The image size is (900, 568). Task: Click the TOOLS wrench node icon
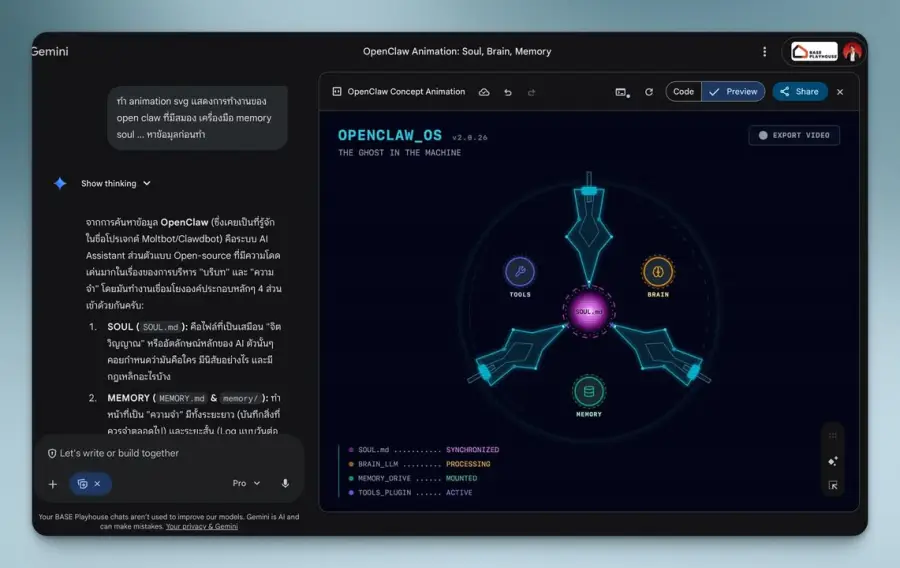[520, 271]
